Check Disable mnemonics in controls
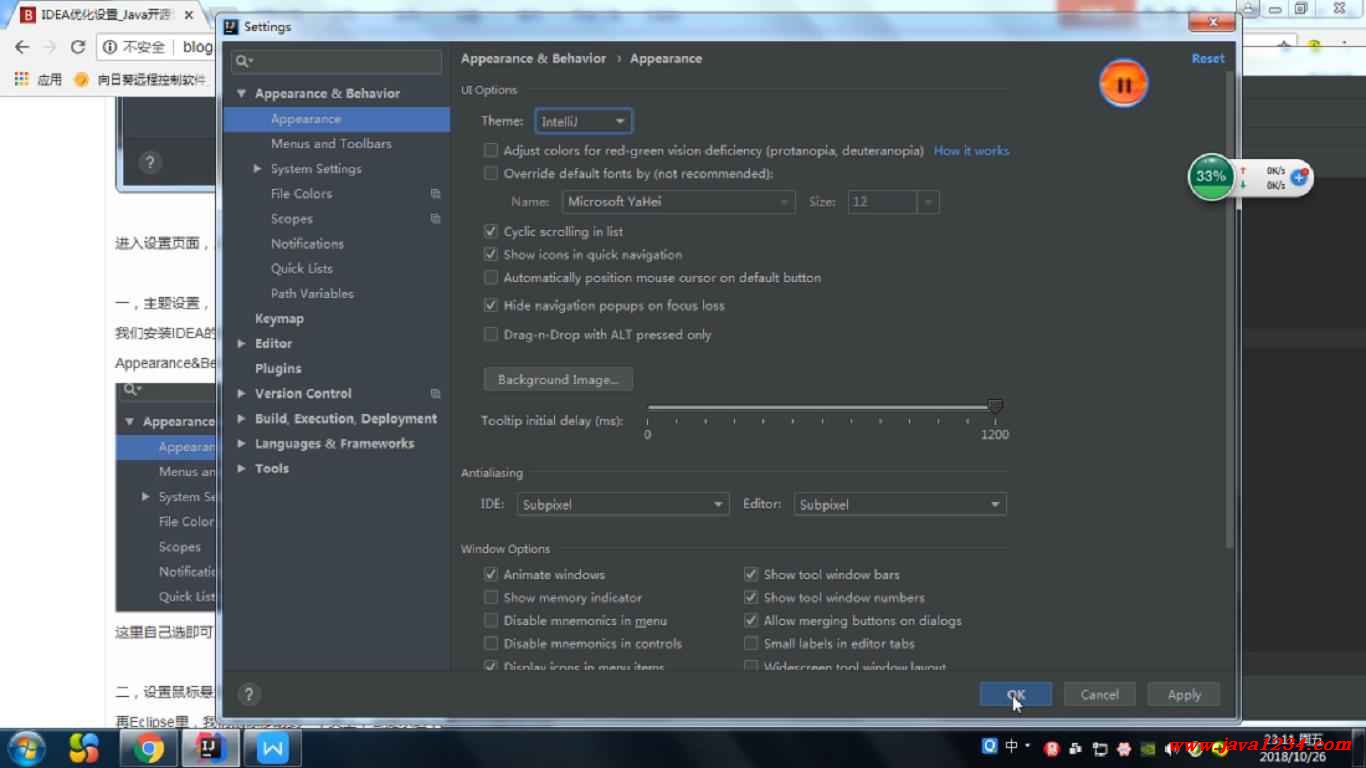 click(x=490, y=644)
